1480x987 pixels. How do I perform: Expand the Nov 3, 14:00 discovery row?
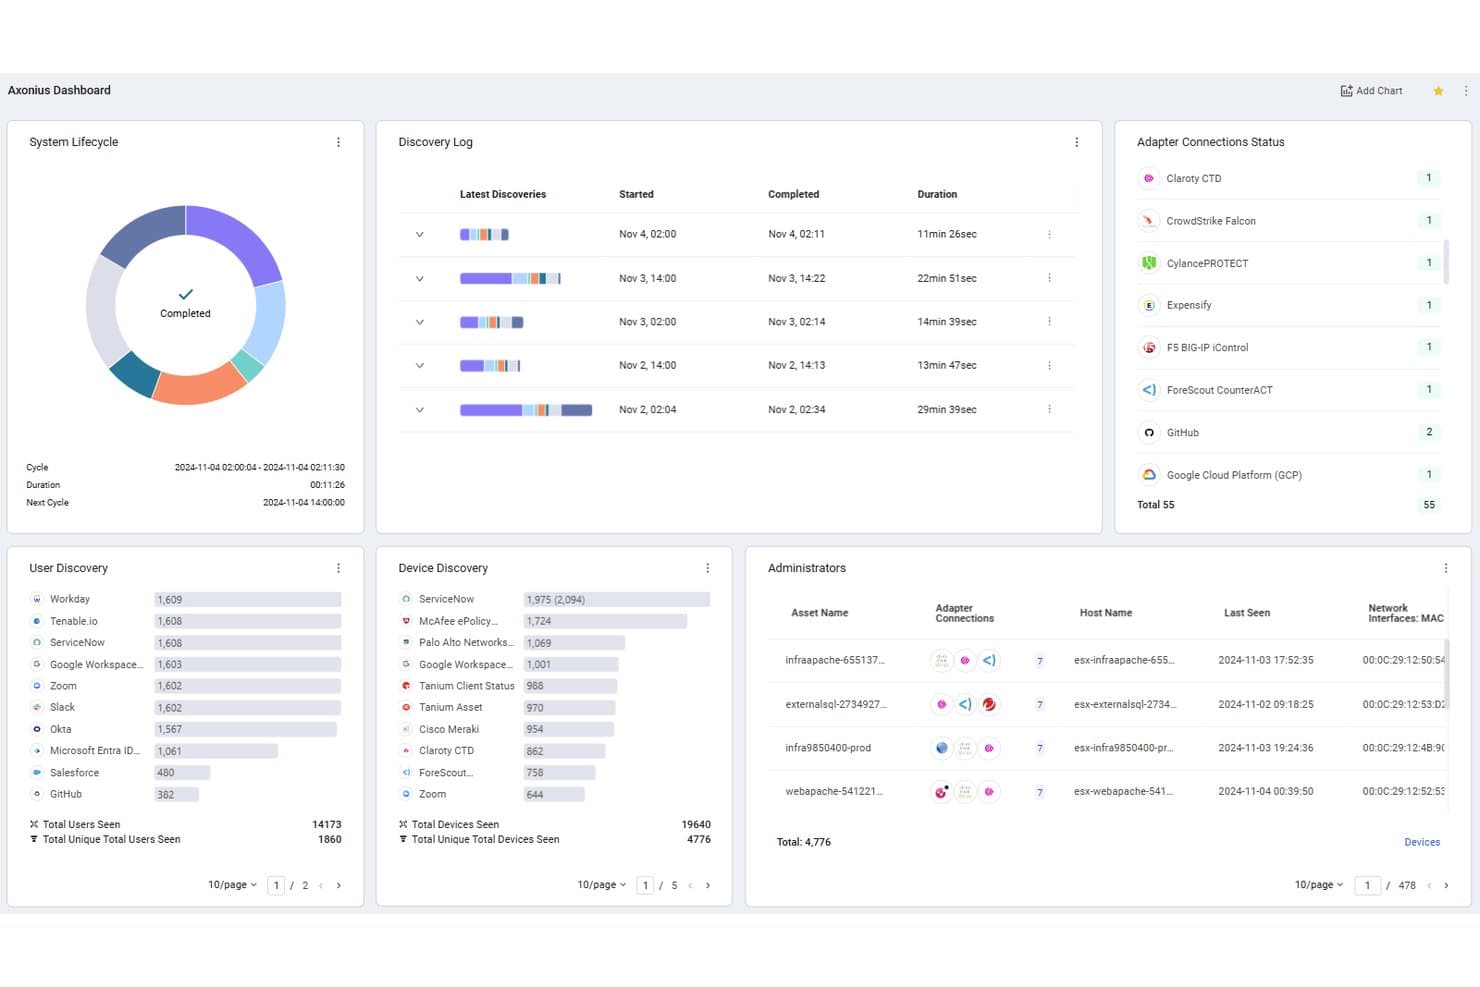pyautogui.click(x=420, y=279)
